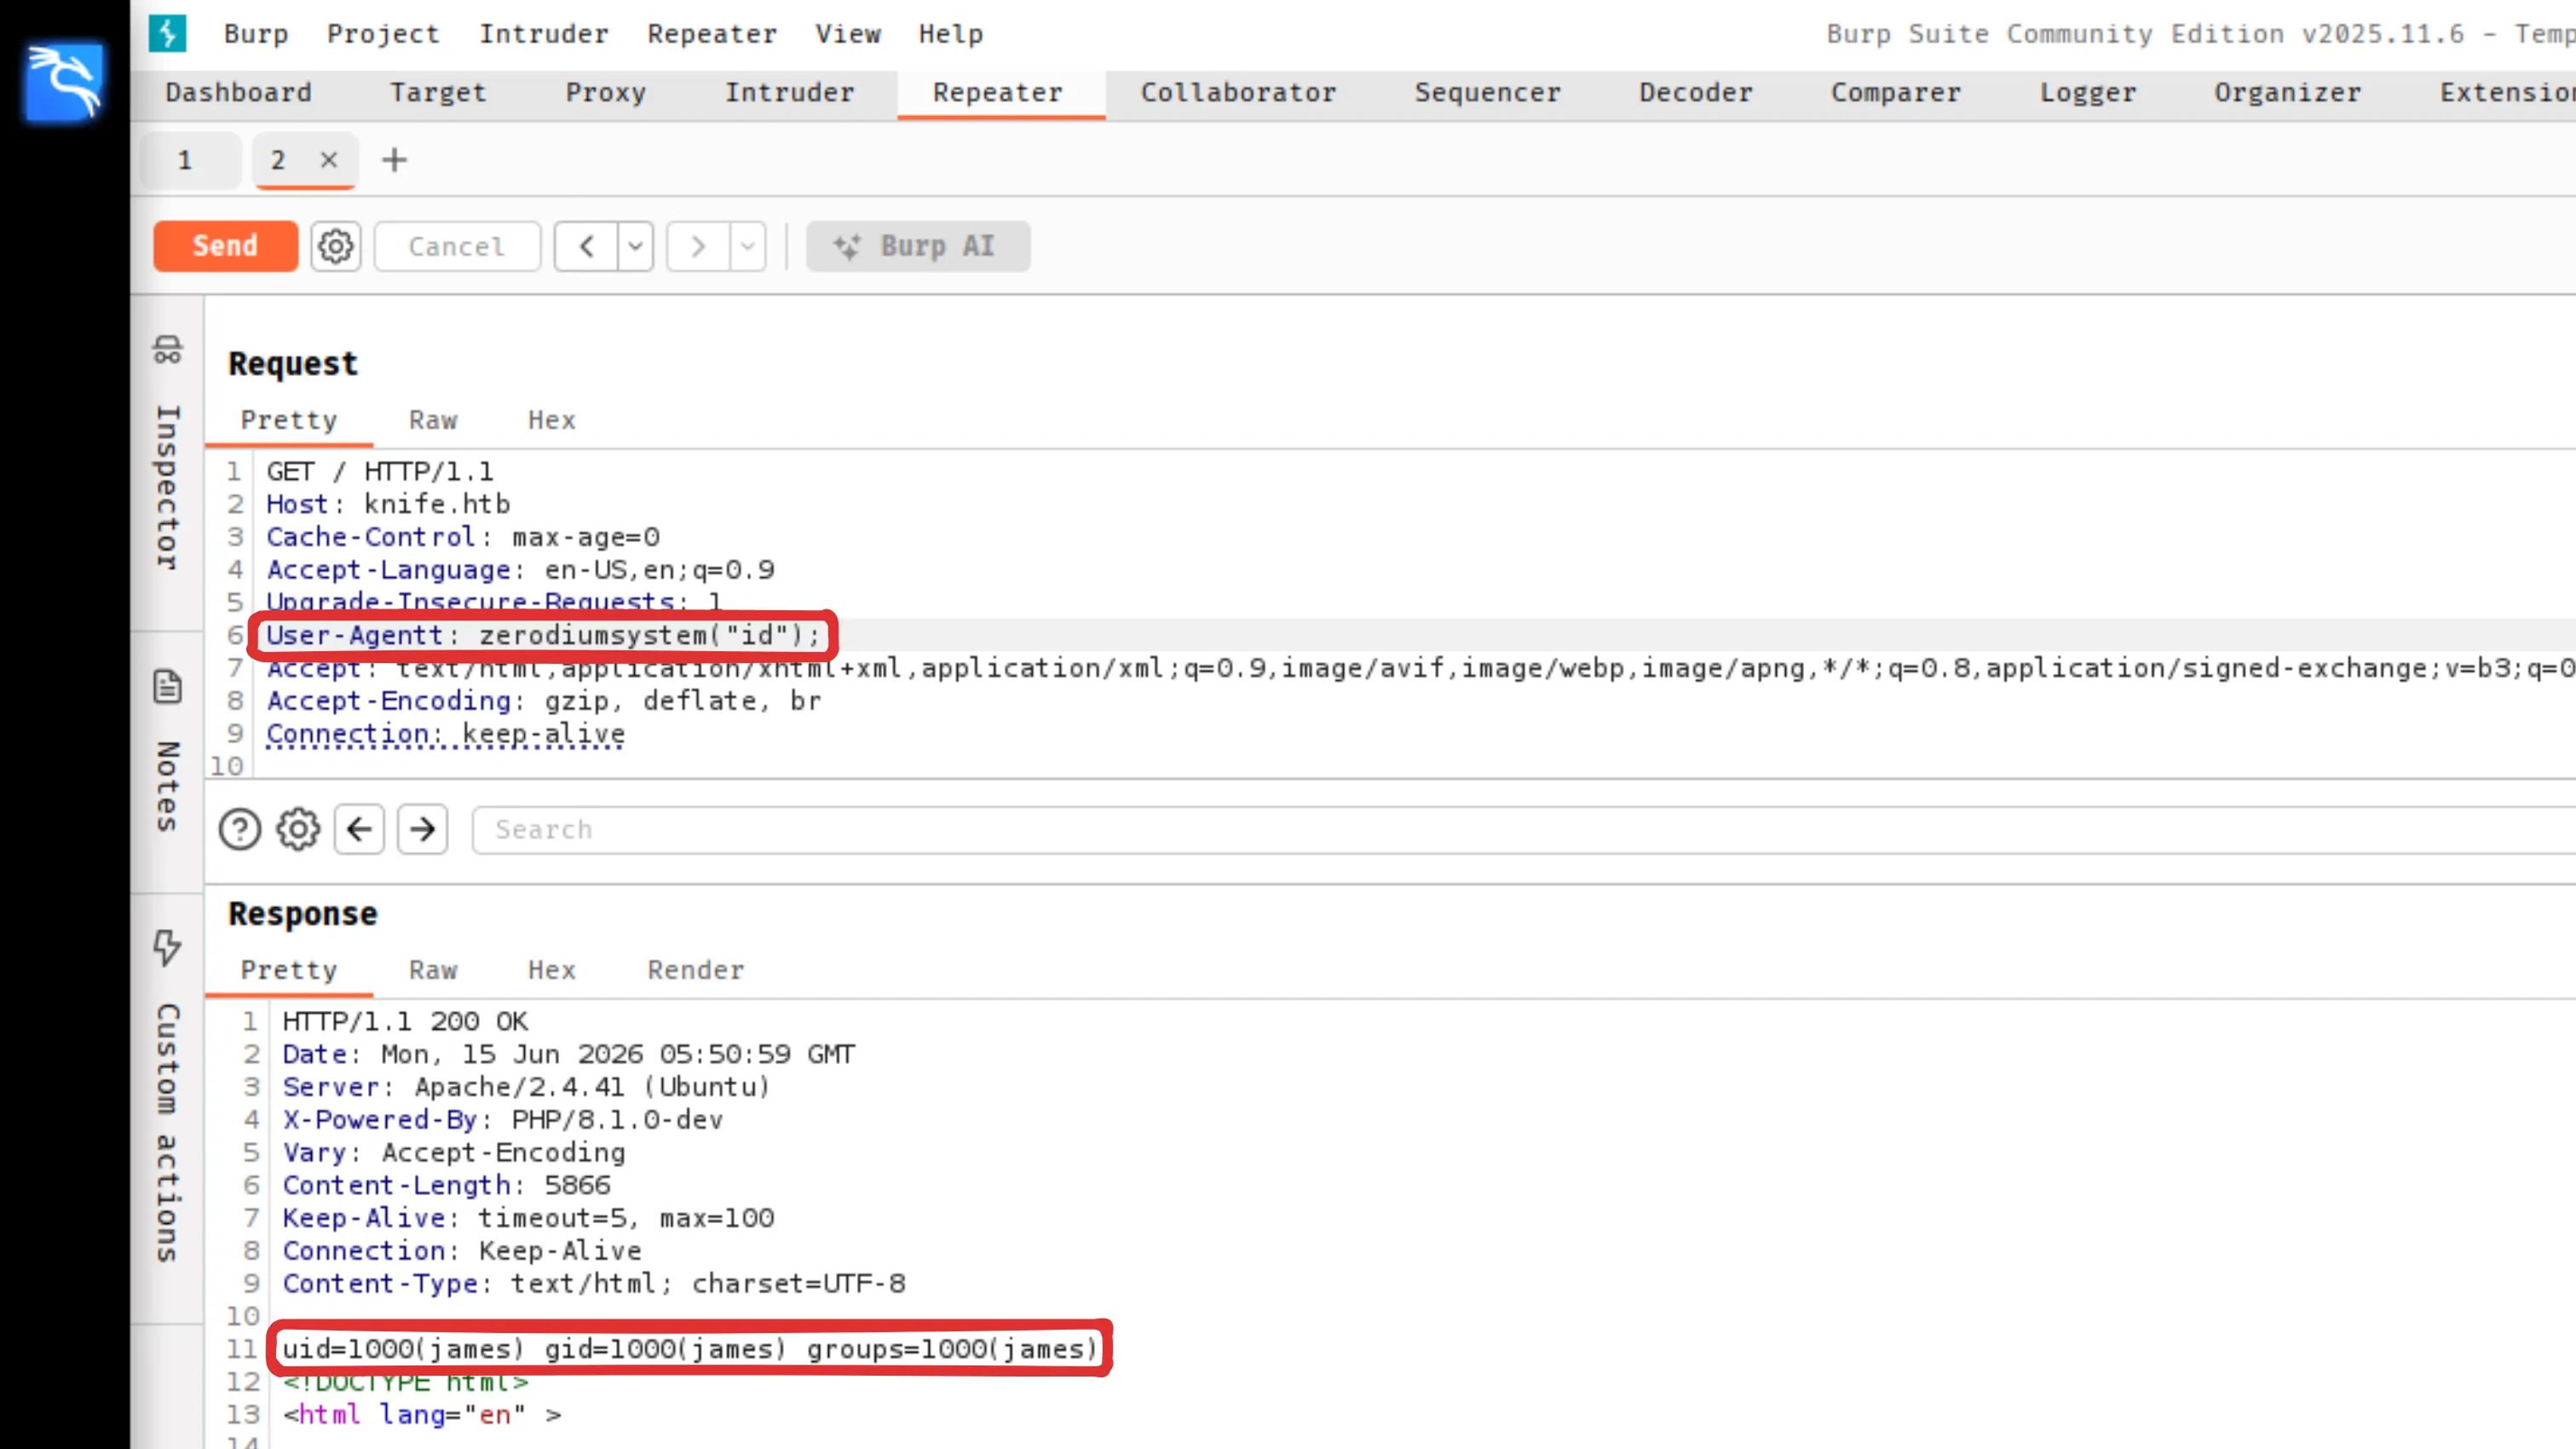Expand the history forward dropdown arrow
2576x1449 pixels.
click(x=748, y=246)
